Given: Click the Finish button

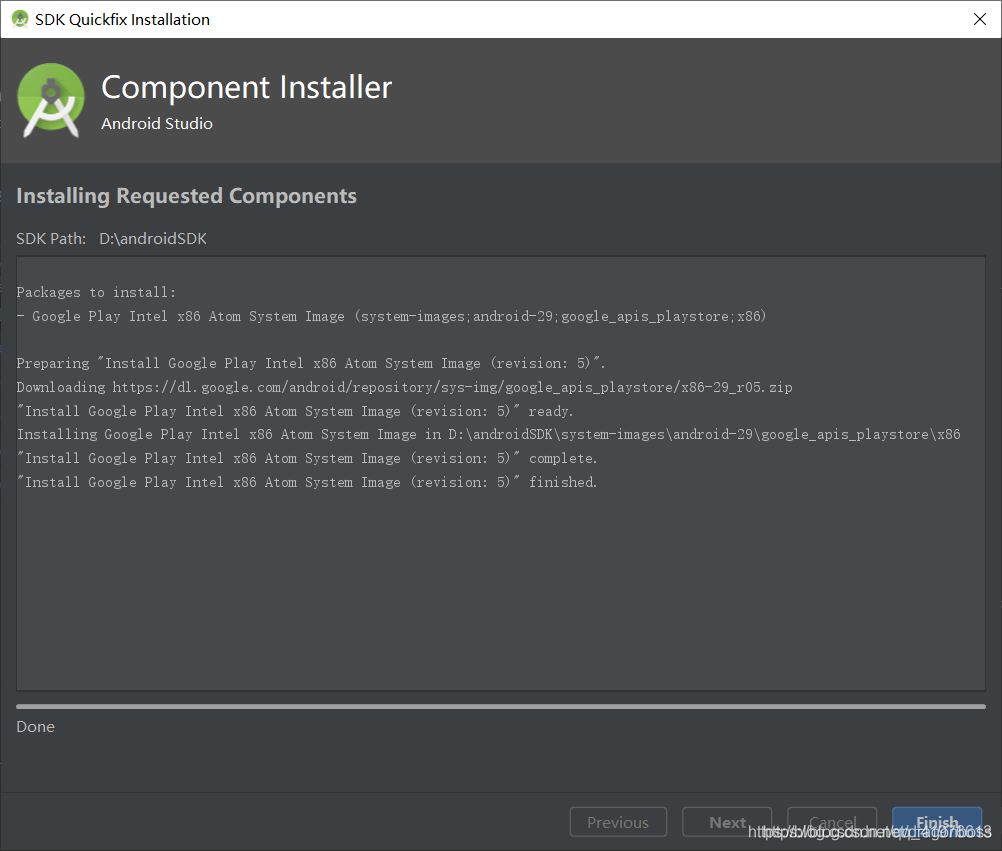Looking at the screenshot, I should (x=936, y=822).
